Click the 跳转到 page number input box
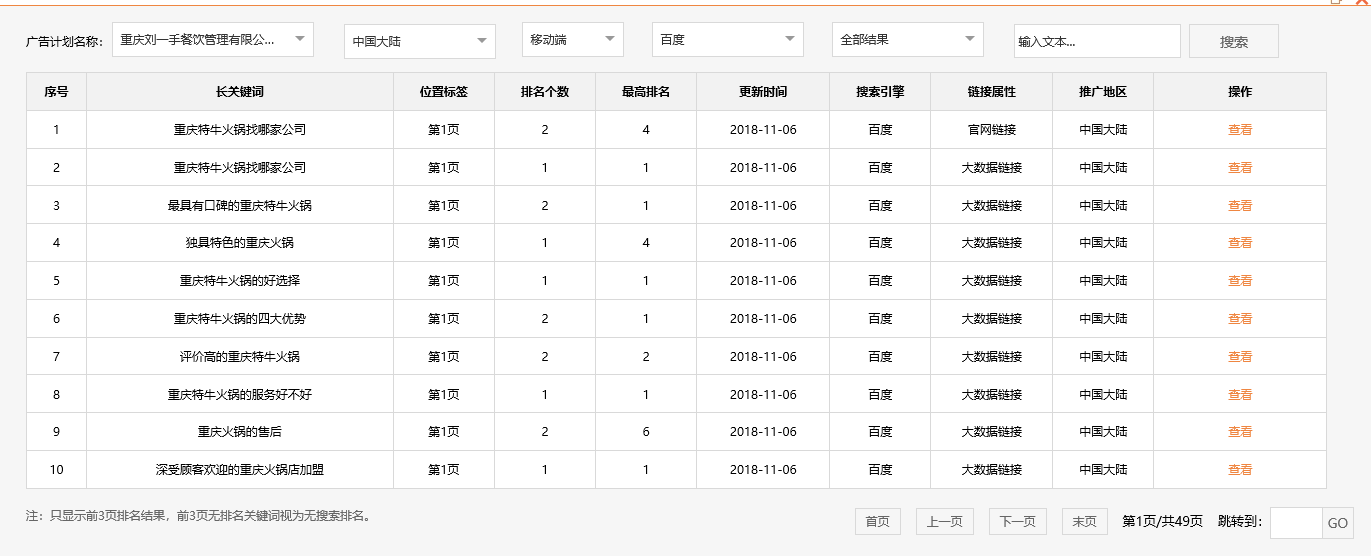This screenshot has height=556, width=1371. click(x=1296, y=523)
